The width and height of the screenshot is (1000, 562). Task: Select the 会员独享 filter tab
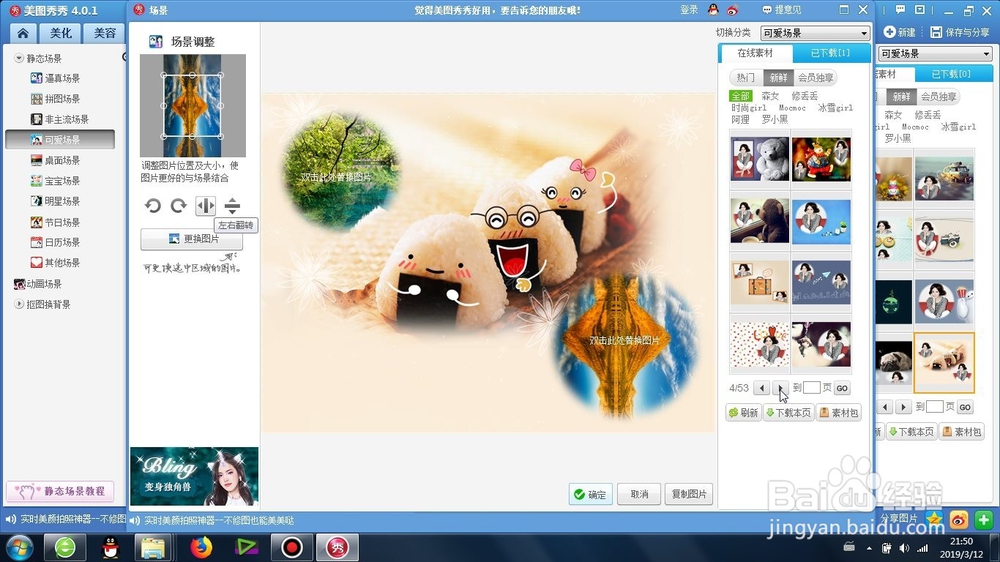[x=815, y=77]
